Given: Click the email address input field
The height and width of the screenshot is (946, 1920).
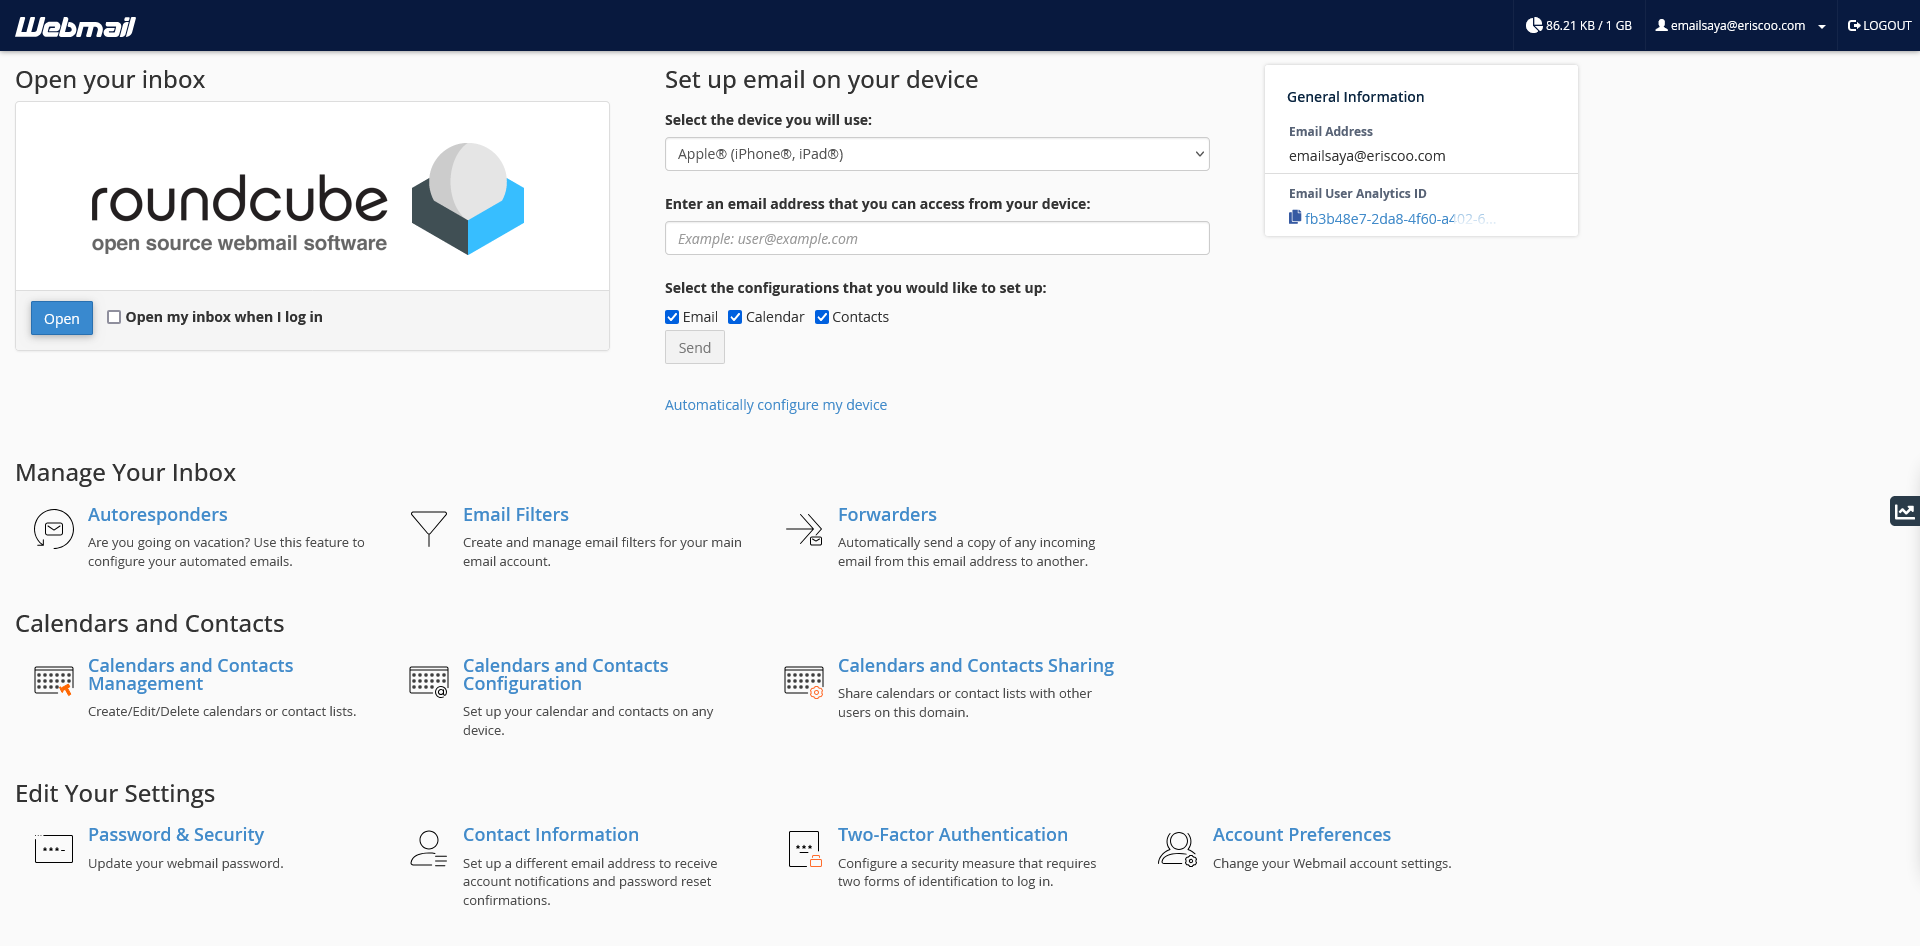Looking at the screenshot, I should tap(936, 238).
